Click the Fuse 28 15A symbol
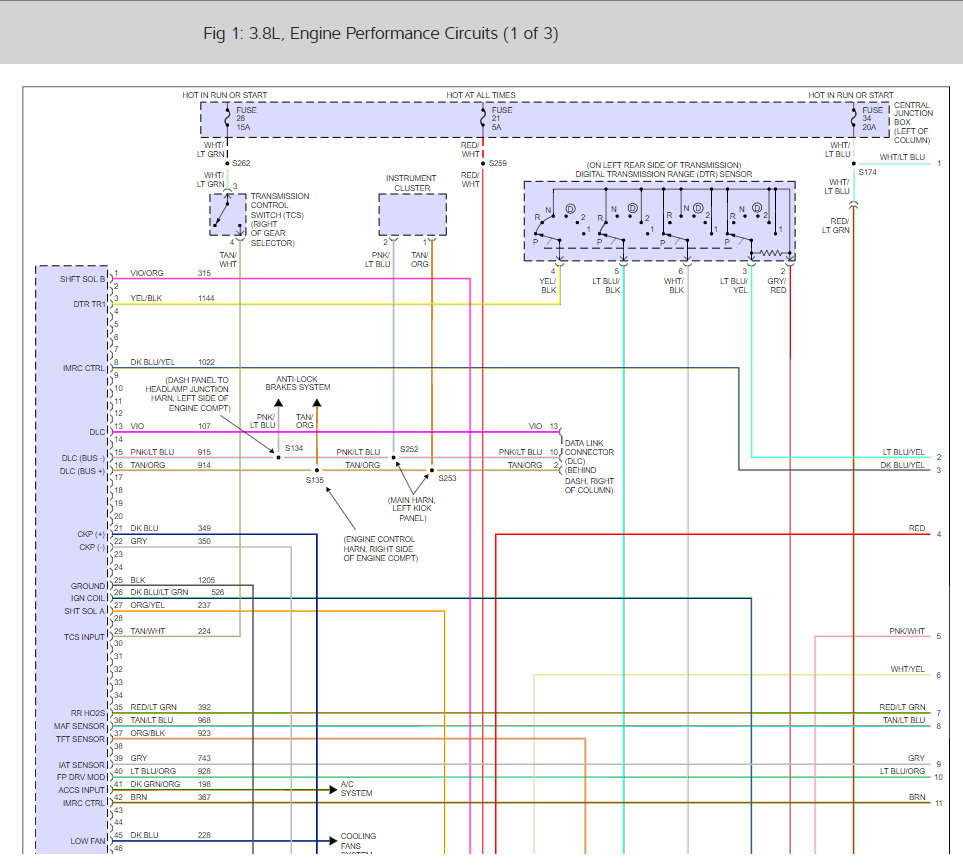 tap(227, 118)
